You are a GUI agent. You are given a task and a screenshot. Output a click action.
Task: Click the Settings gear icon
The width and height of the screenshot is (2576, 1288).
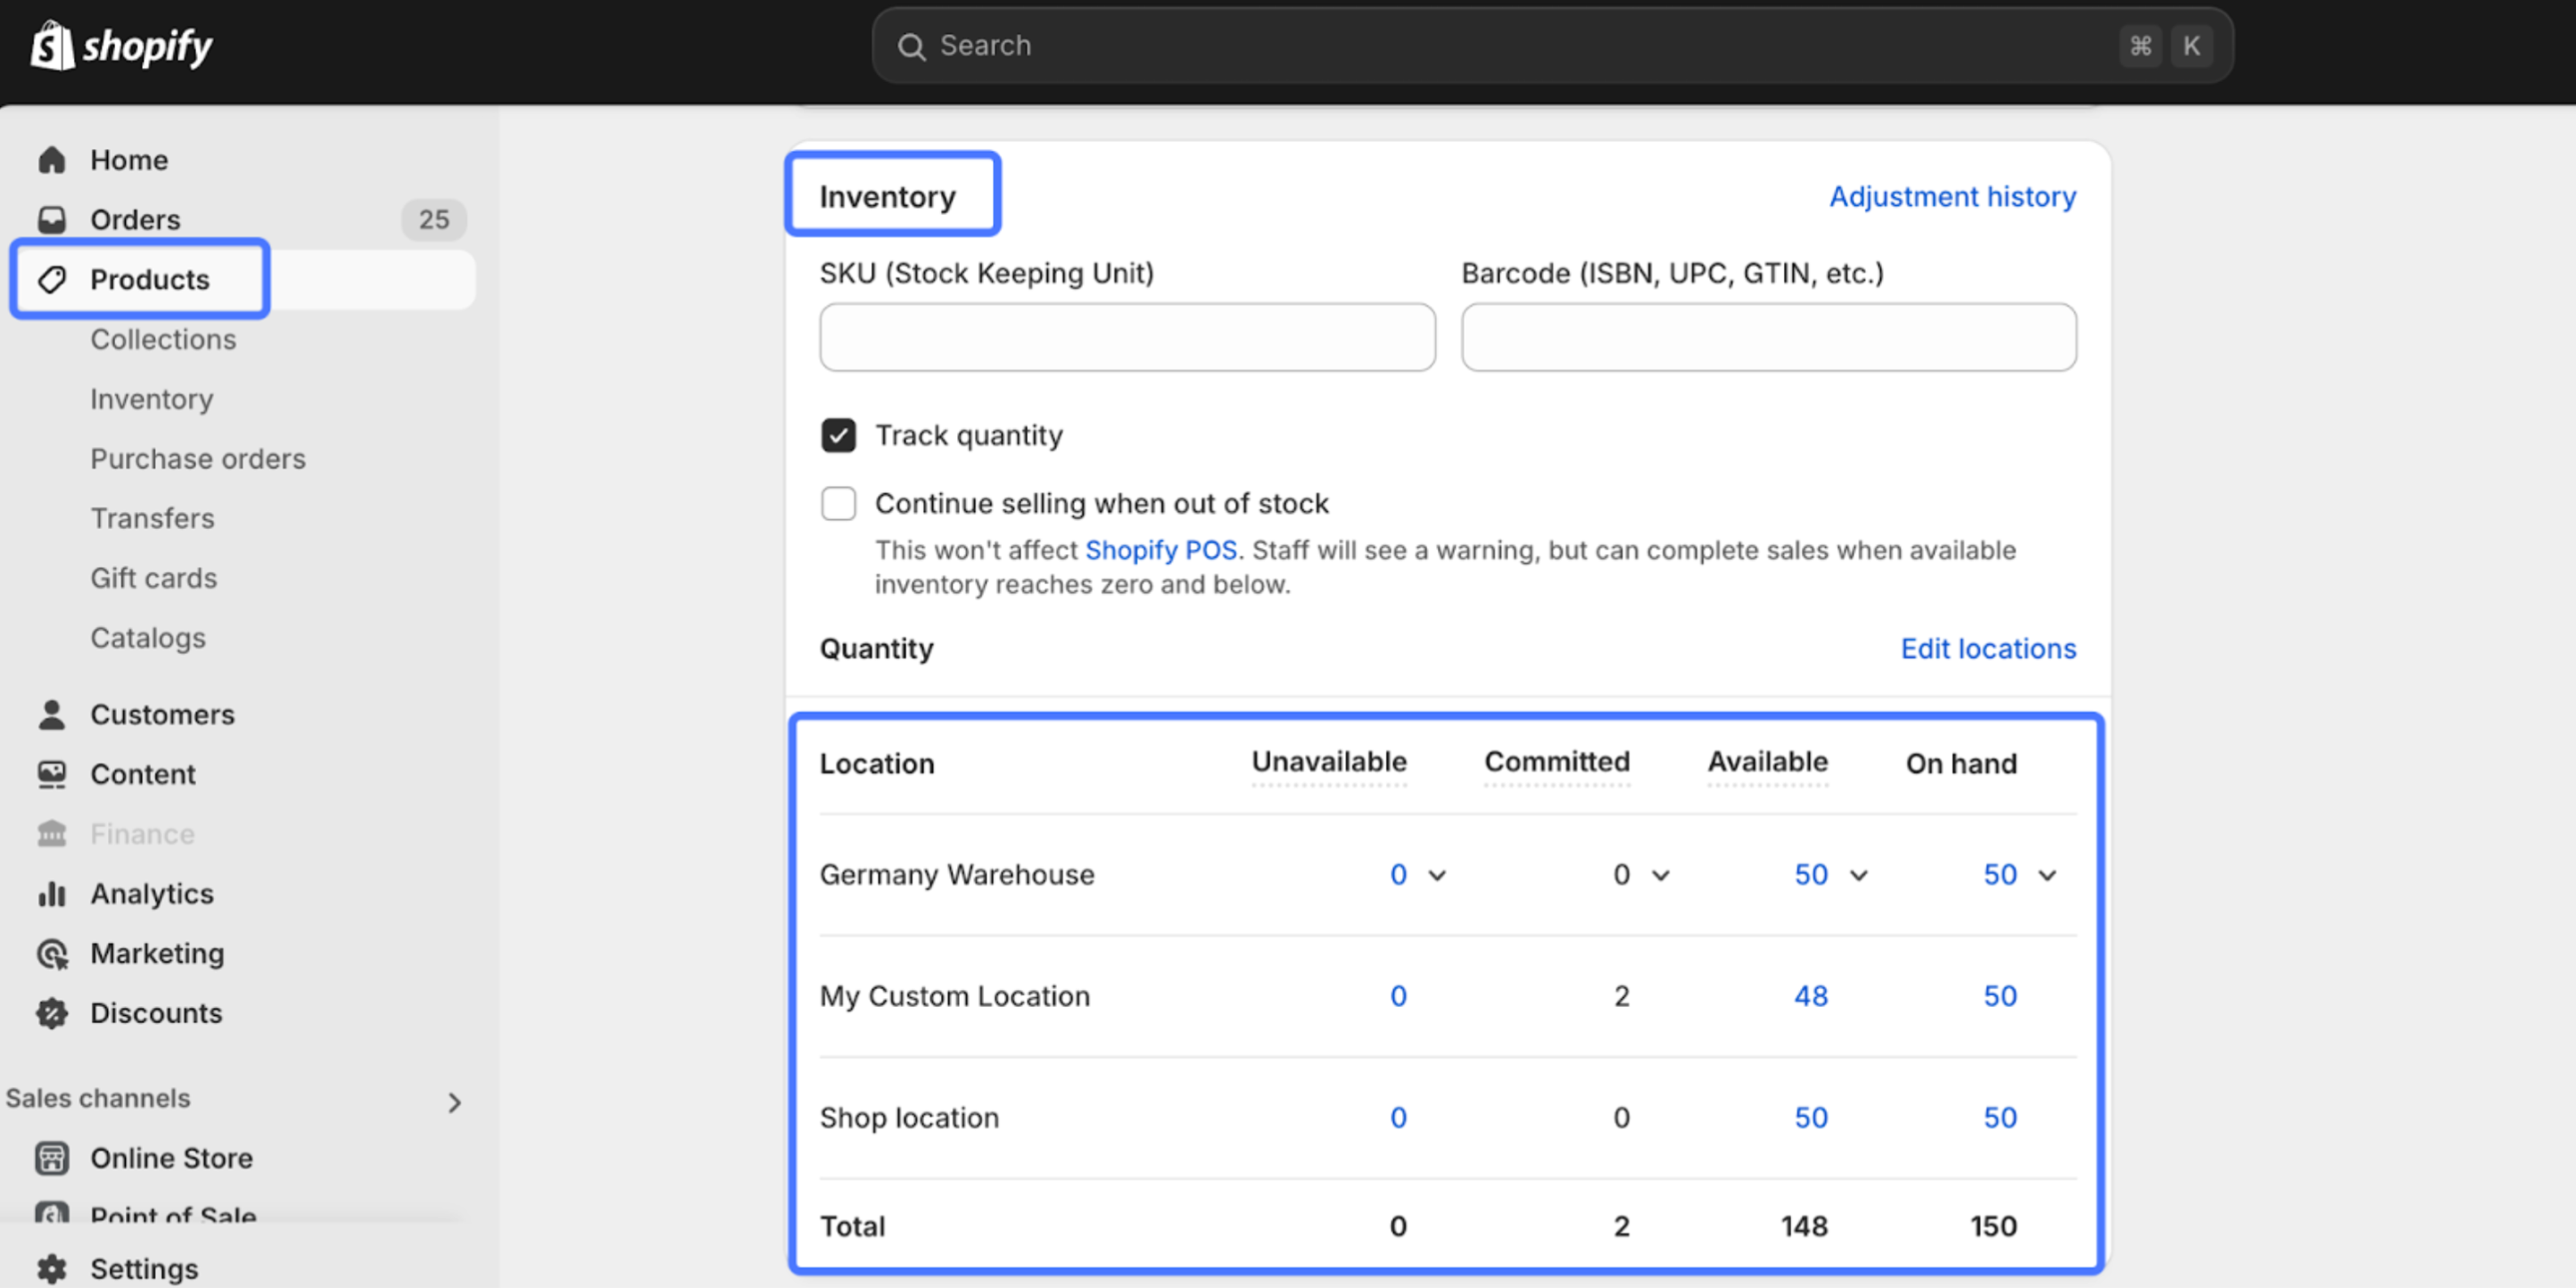click(x=52, y=1268)
